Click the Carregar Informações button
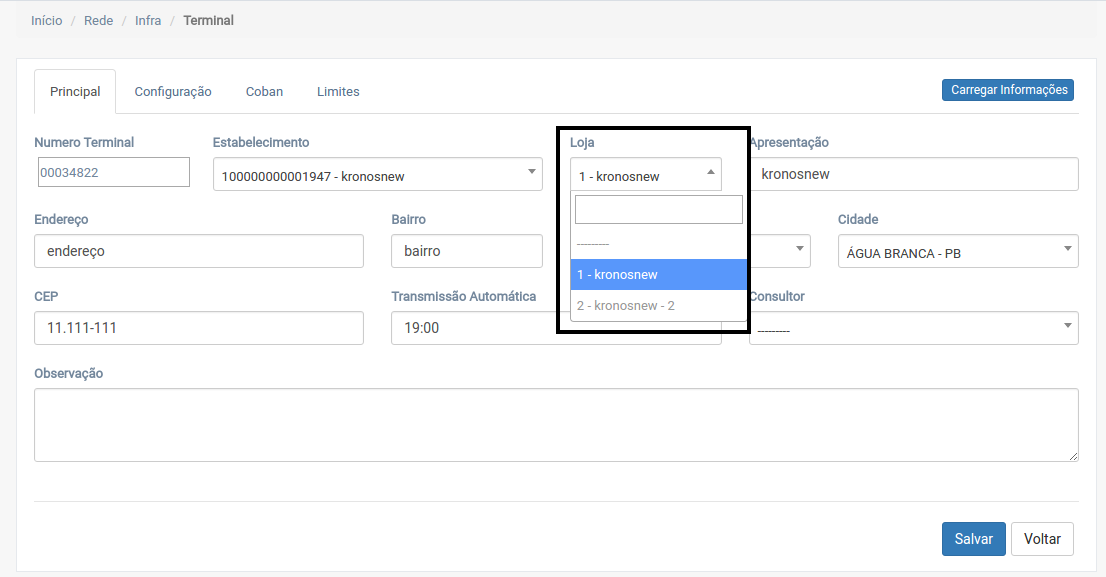Screen dimensions: 1106x577 click(x=1007, y=90)
